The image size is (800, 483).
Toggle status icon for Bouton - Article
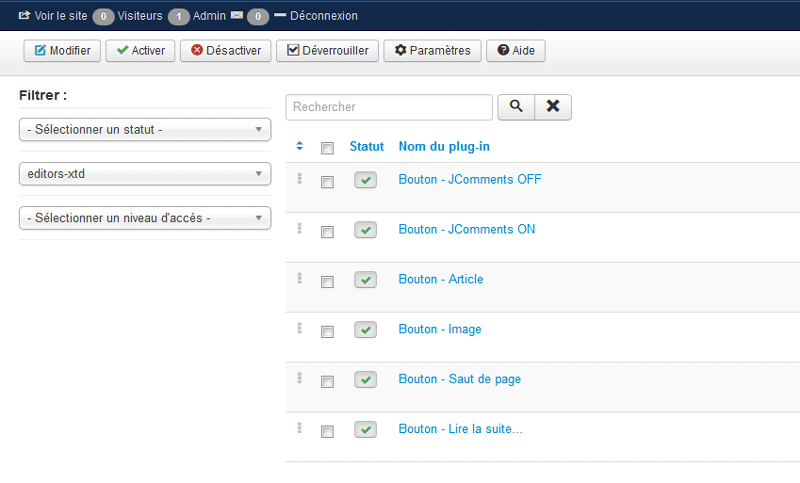tap(366, 280)
